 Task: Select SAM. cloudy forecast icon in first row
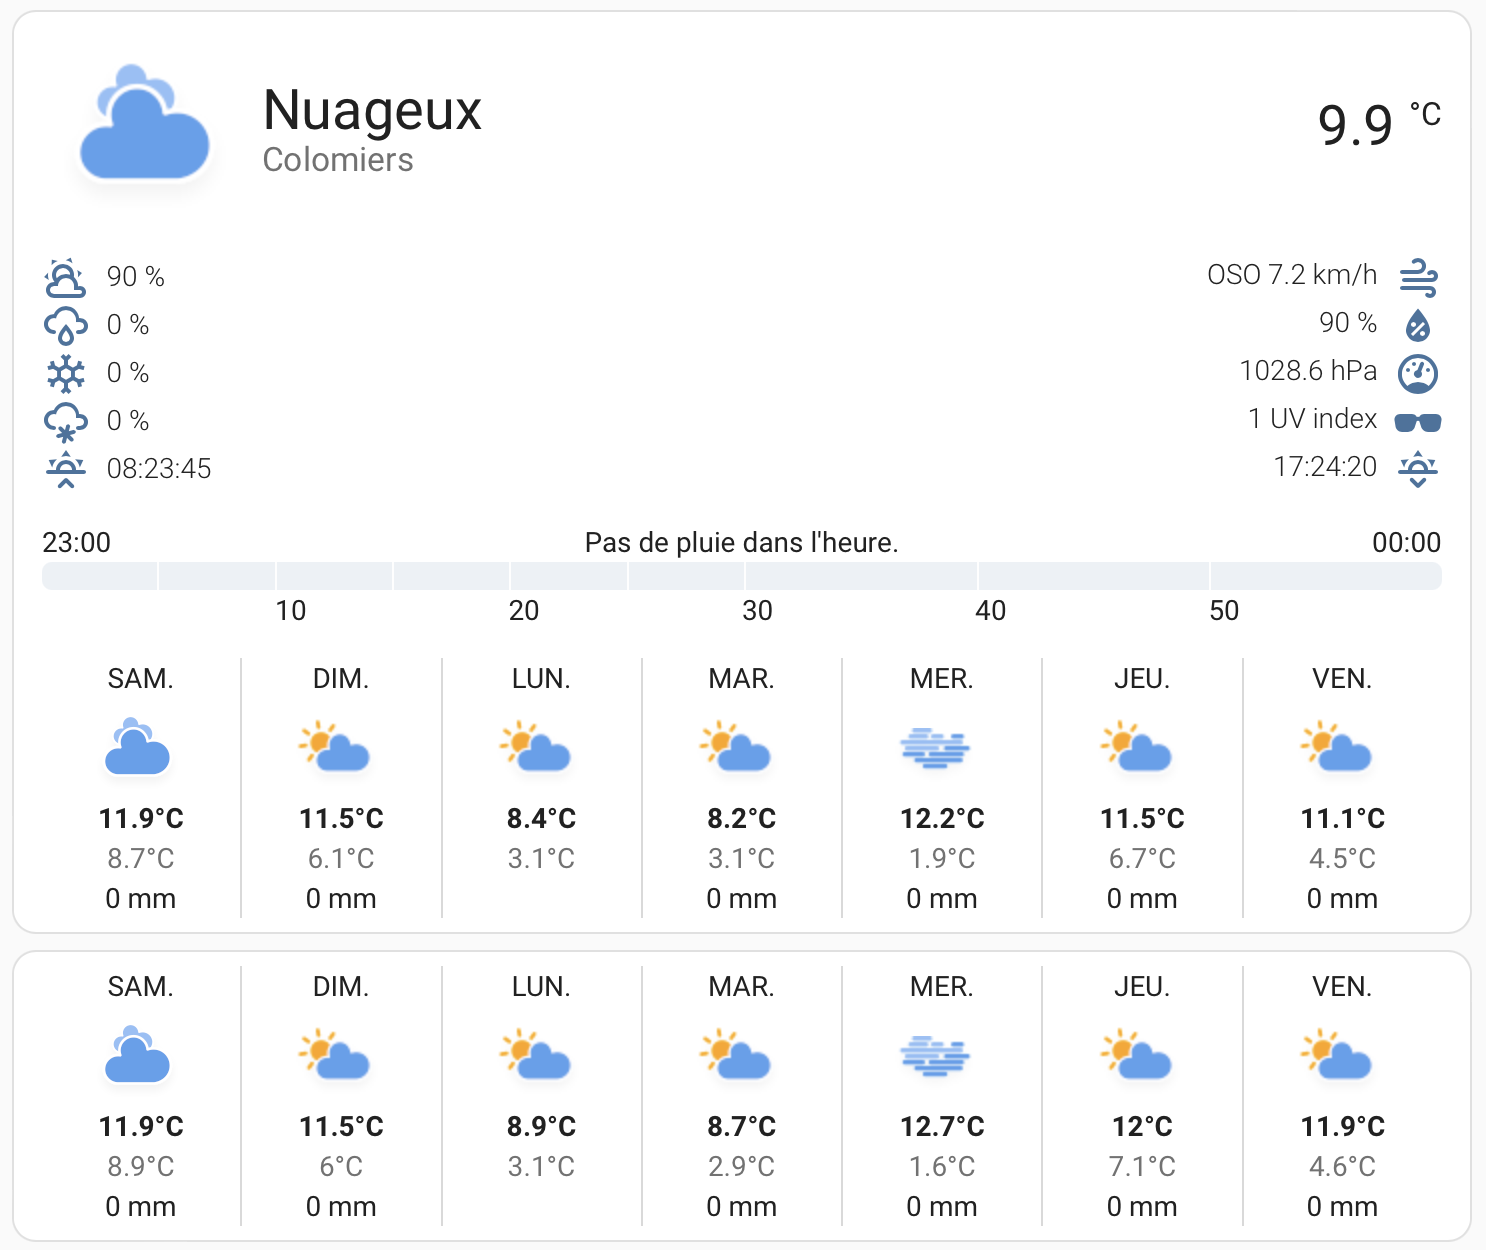coord(138,747)
